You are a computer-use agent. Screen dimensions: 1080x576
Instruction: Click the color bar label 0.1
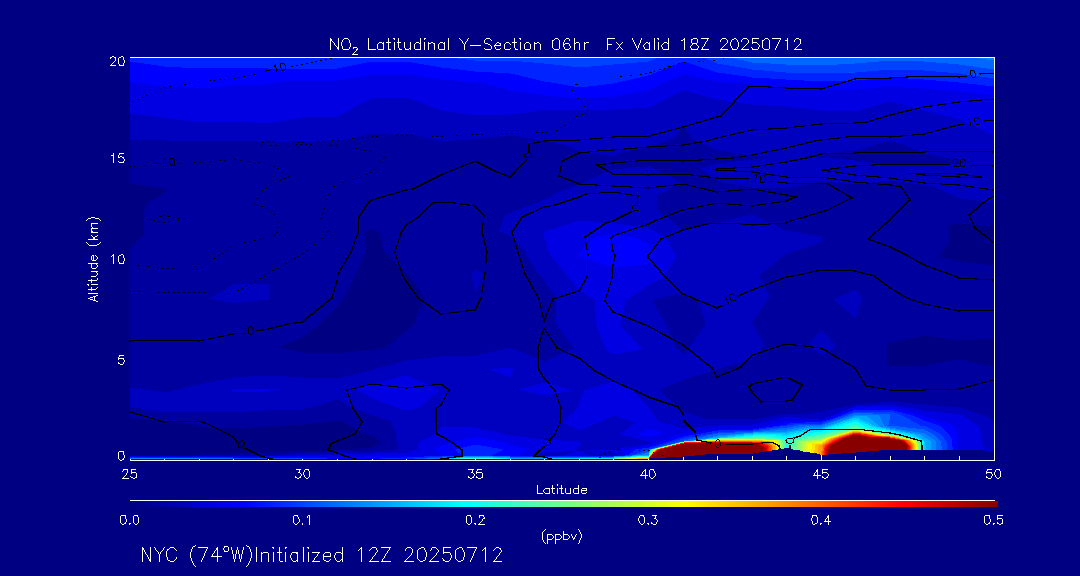pyautogui.click(x=302, y=521)
